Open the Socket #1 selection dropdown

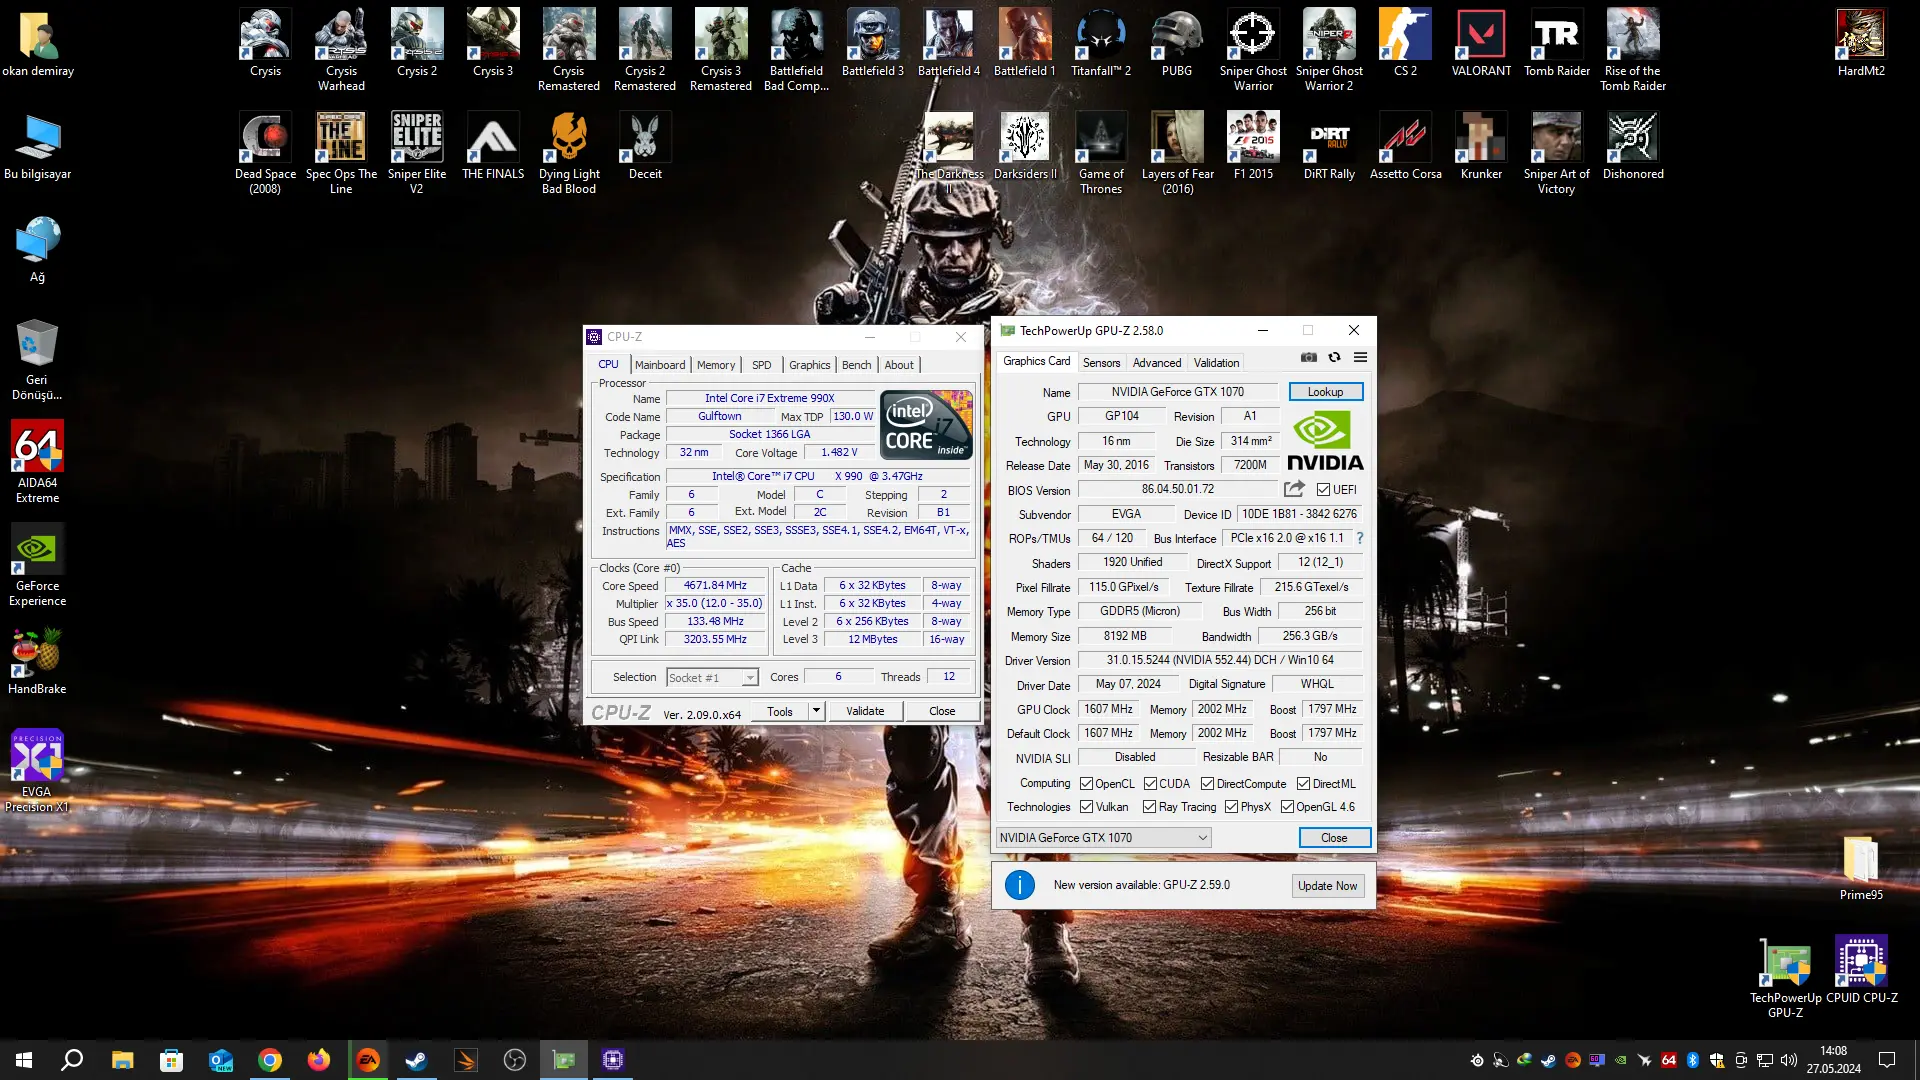712,678
